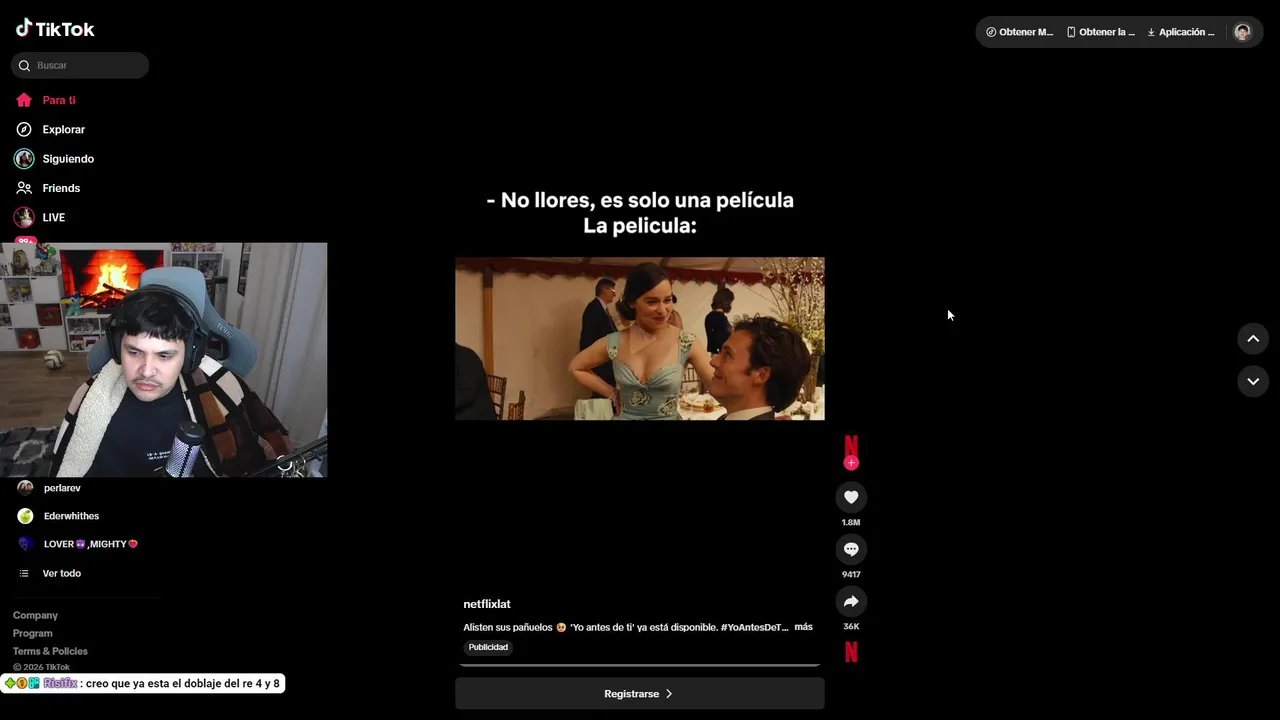Image resolution: width=1280 pixels, height=720 pixels.
Task: Expand Ver todo accounts list
Action: click(61, 573)
